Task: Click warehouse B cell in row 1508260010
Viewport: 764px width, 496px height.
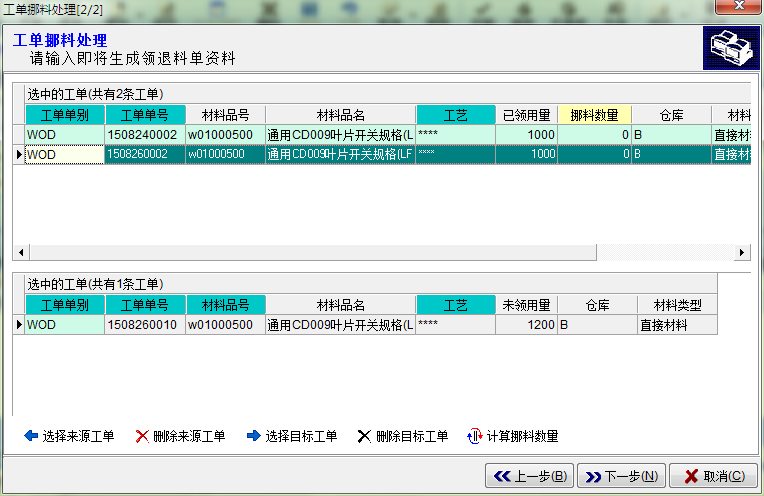Action: coord(598,324)
